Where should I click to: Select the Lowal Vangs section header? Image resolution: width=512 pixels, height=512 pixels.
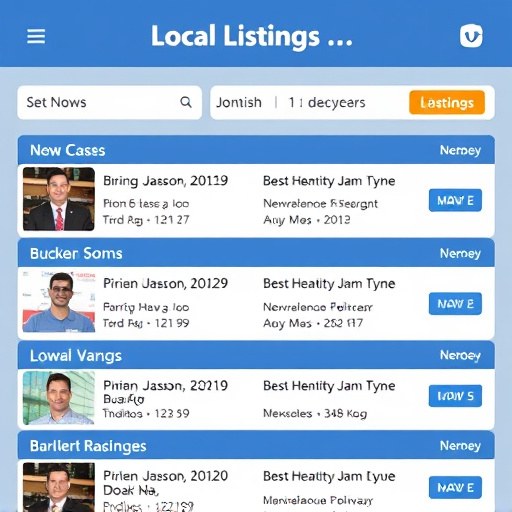coord(256,355)
